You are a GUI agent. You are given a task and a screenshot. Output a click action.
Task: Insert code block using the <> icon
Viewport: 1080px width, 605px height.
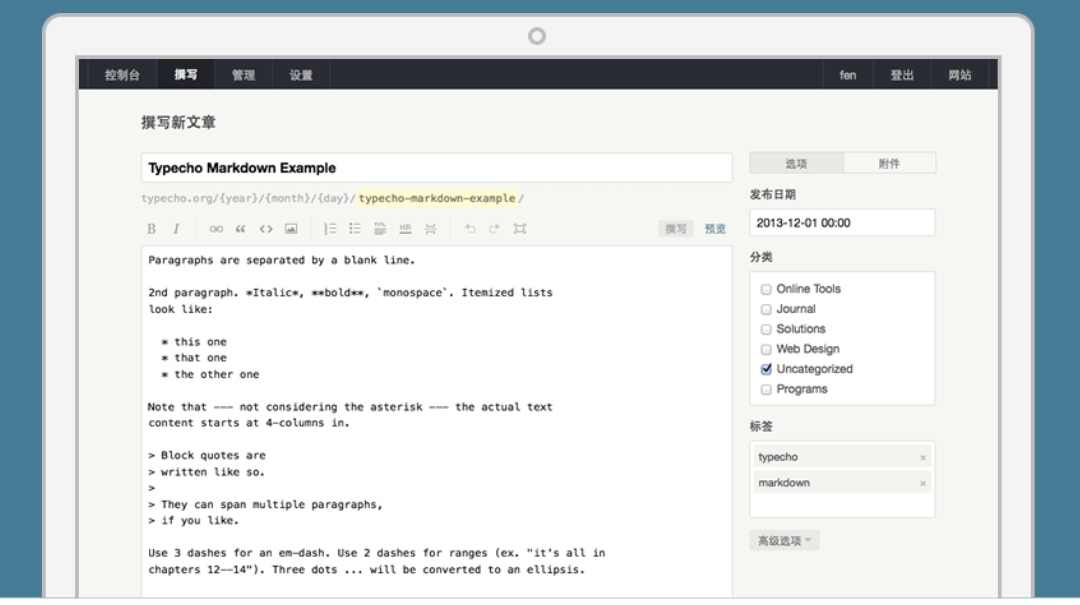pos(266,229)
